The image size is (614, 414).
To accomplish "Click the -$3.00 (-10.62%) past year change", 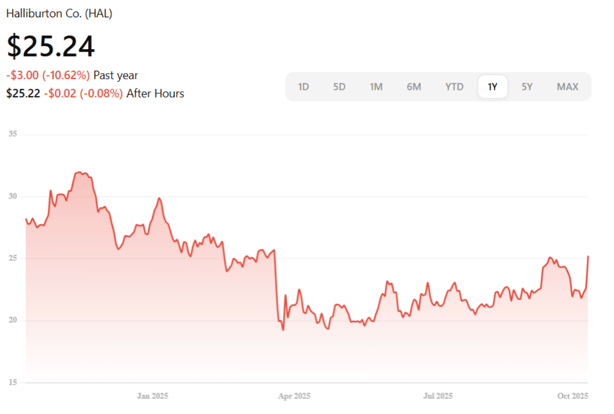I will [48, 75].
